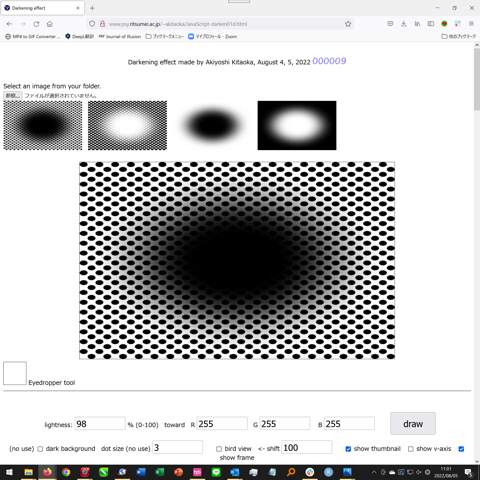The height and width of the screenshot is (480, 480).
Task: Select white ellipse on black thumbnail
Action: [x=297, y=125]
